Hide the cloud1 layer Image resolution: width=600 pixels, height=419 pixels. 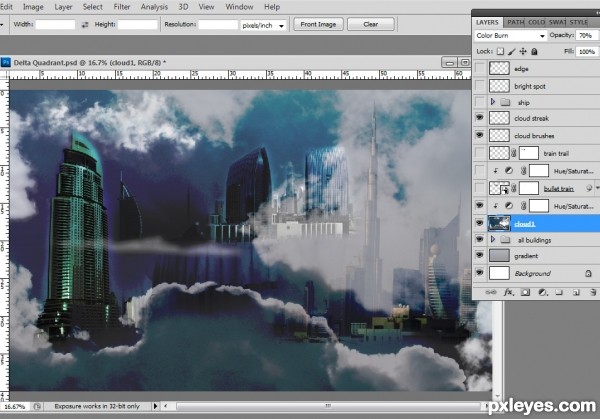pos(479,223)
